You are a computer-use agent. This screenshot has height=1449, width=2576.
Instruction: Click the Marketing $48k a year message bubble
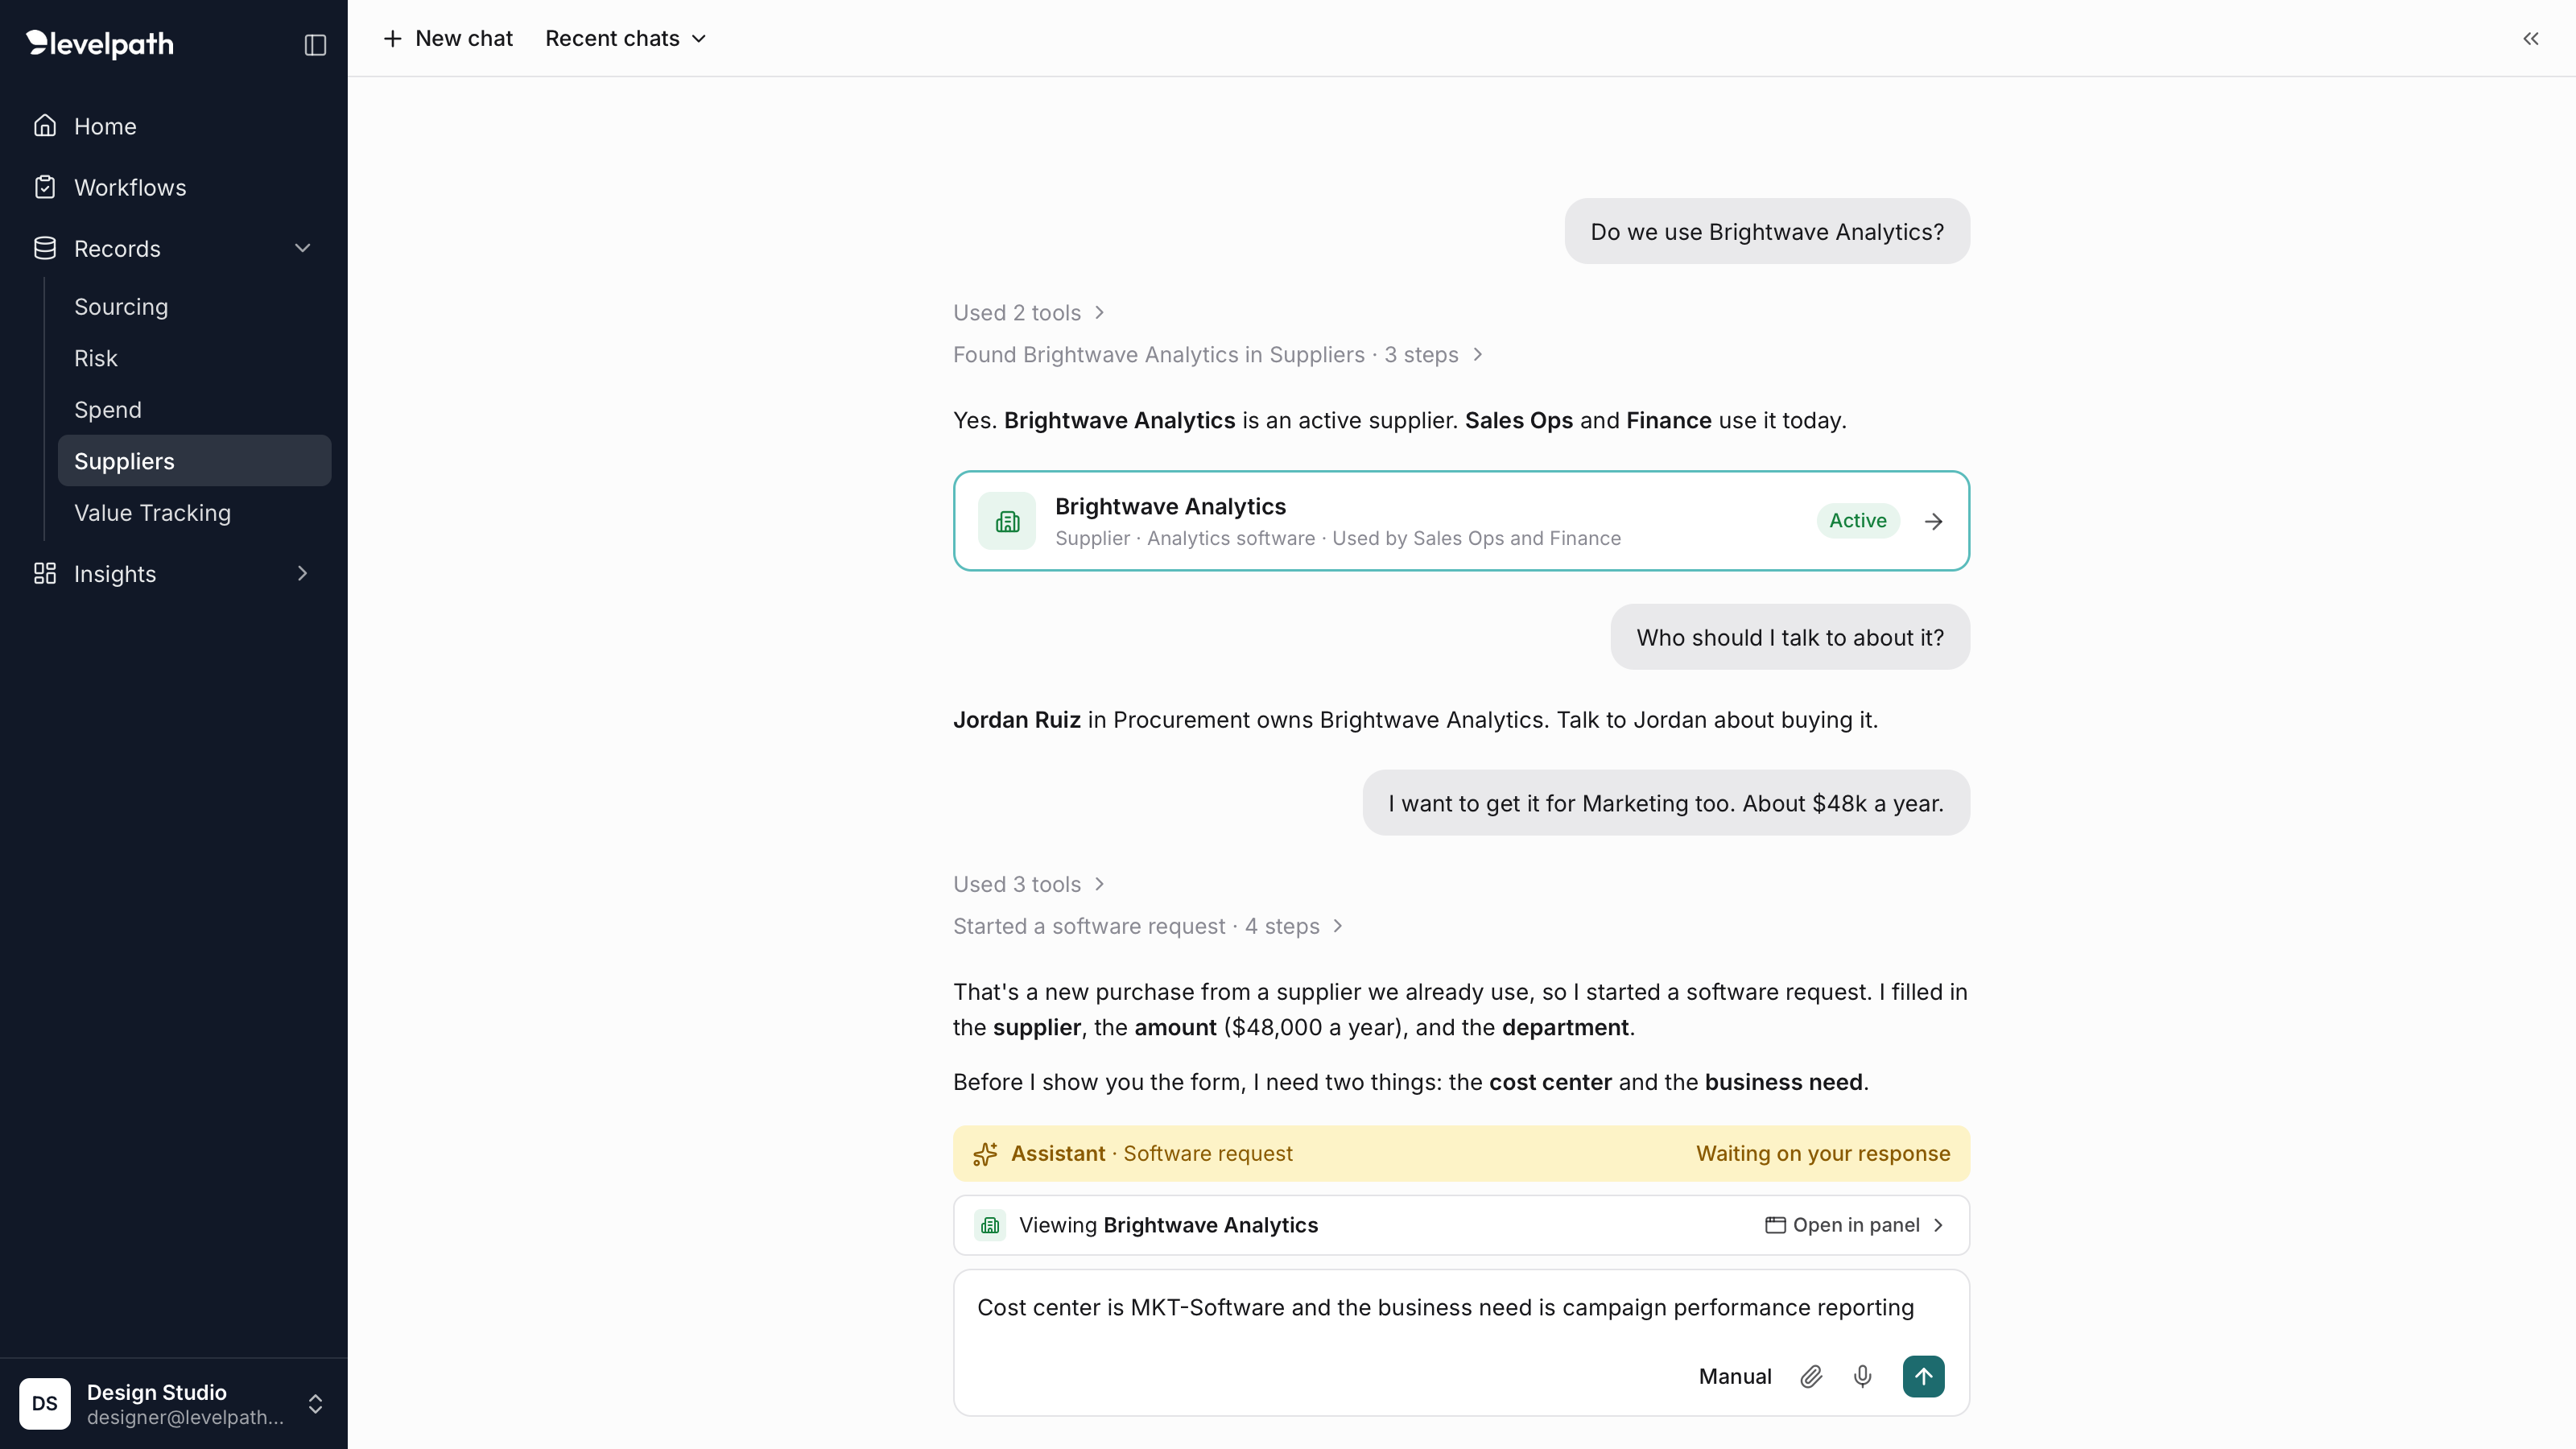click(1666, 803)
